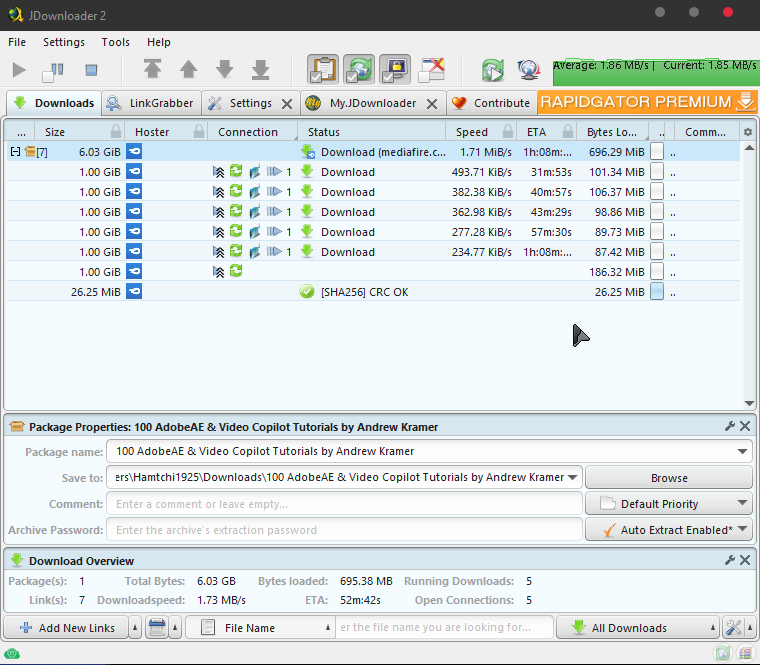Move selected links to the bottom
This screenshot has width=760, height=665.
(x=260, y=69)
